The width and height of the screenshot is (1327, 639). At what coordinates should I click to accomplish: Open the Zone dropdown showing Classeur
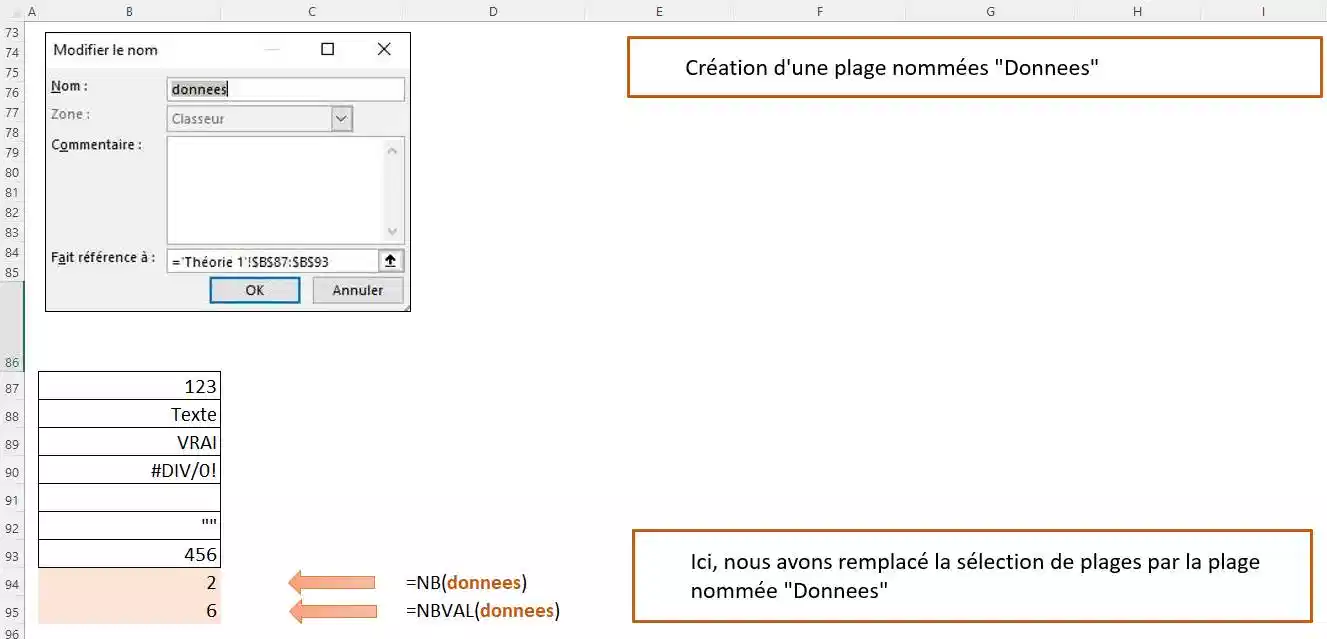(341, 119)
